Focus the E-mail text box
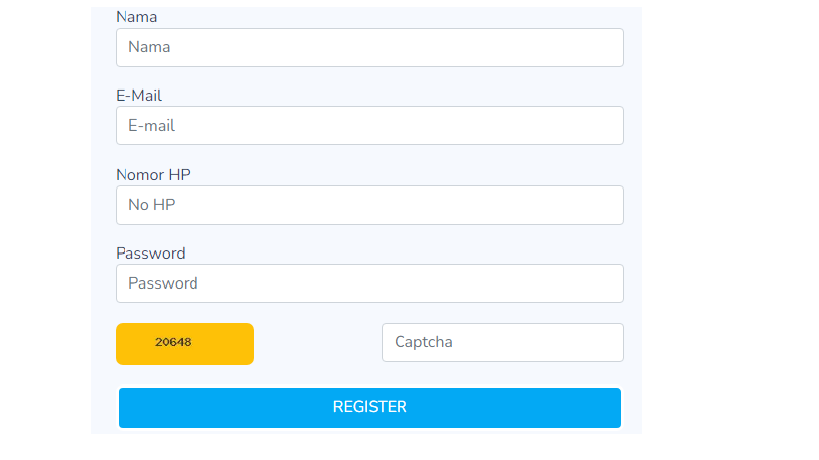Image resolution: width=819 pixels, height=460 pixels. [x=370, y=126]
